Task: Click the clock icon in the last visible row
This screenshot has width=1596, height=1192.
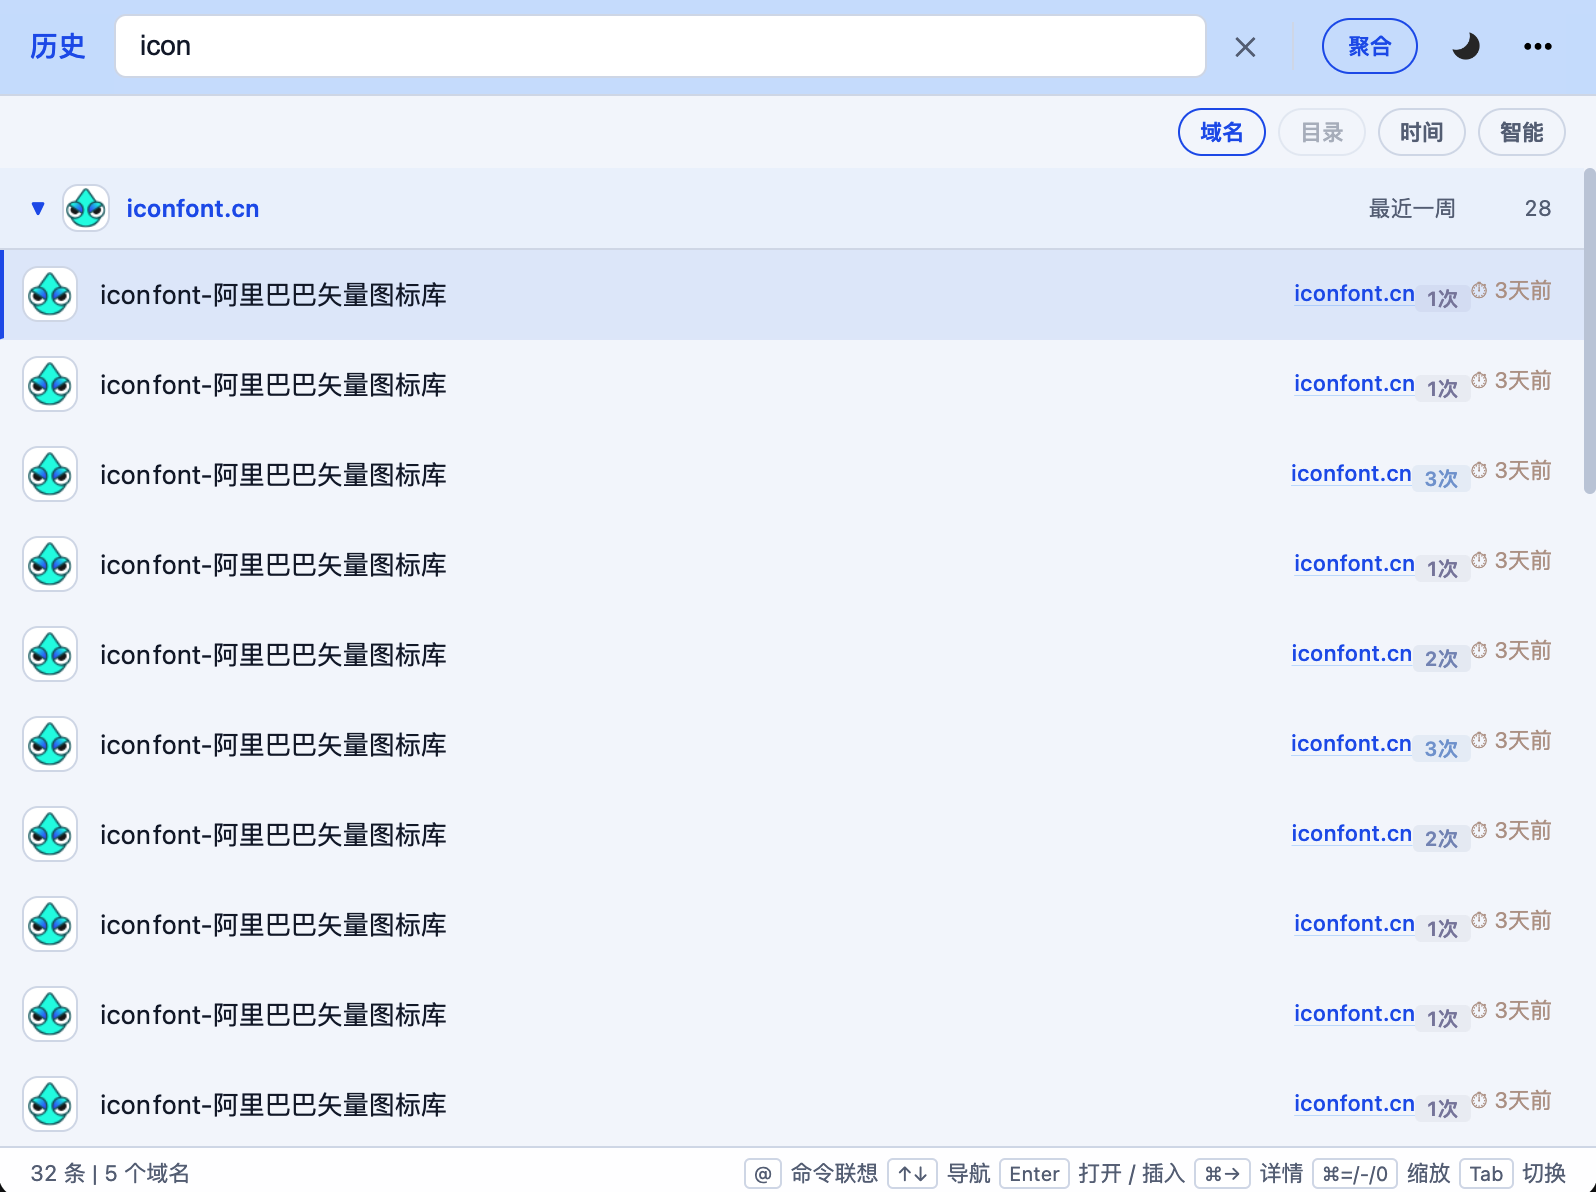Action: point(1479,1100)
